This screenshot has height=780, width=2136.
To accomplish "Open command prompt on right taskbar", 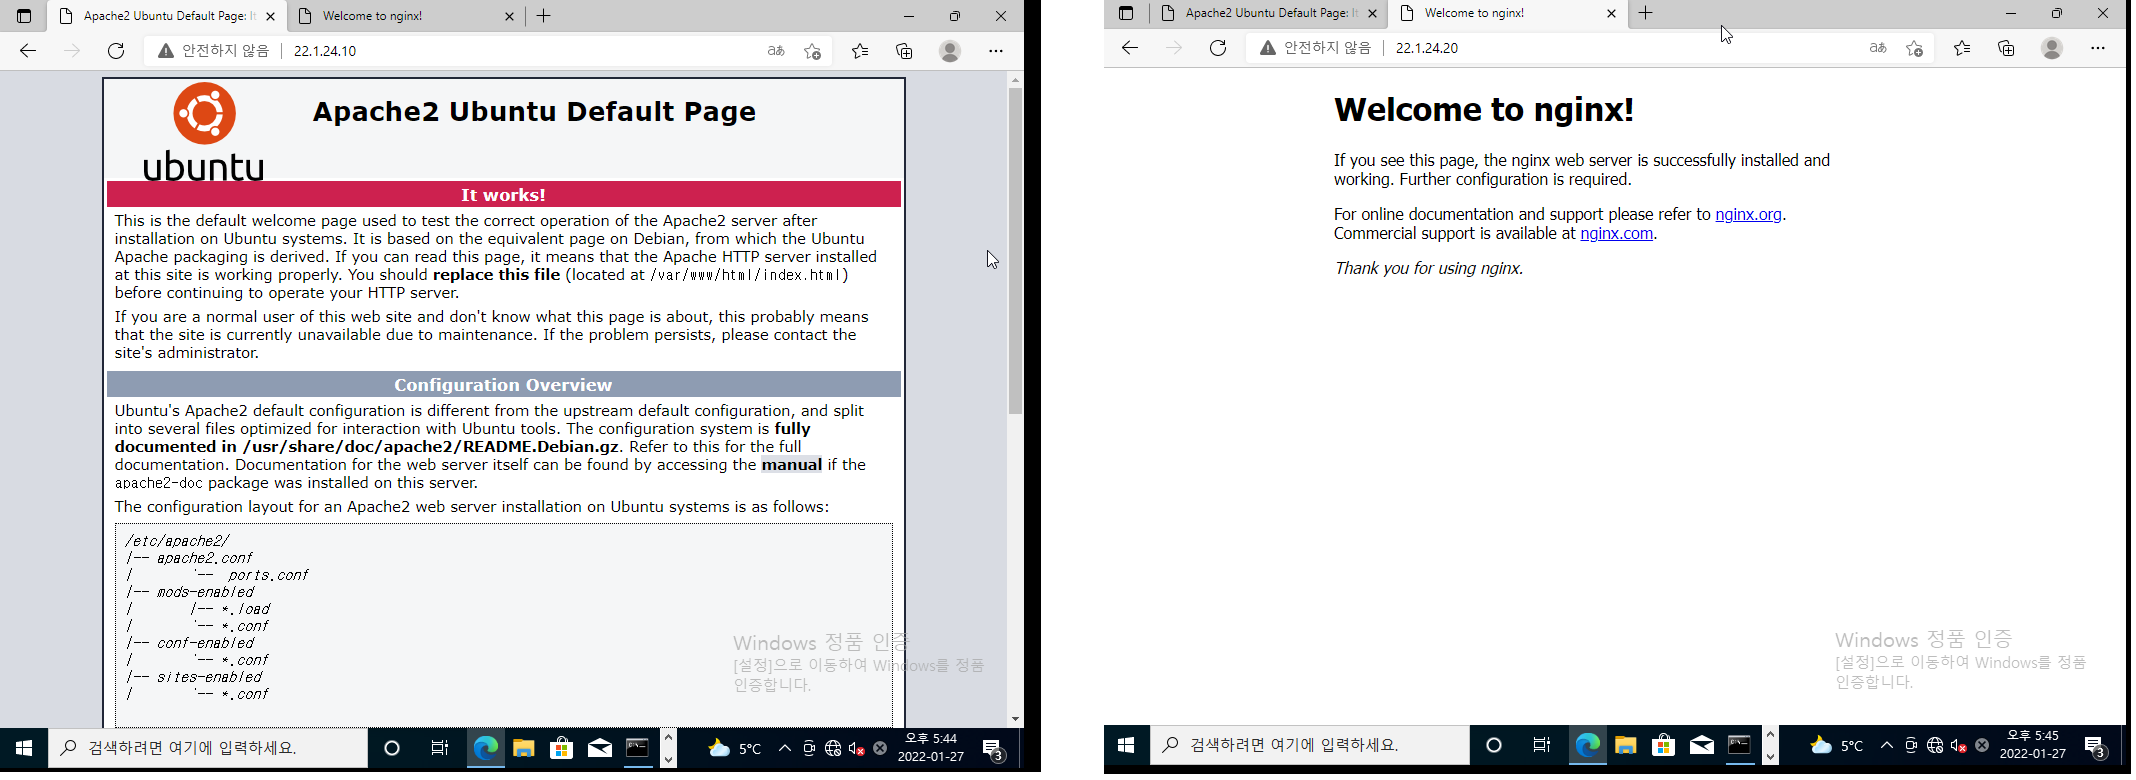I will click(1739, 745).
